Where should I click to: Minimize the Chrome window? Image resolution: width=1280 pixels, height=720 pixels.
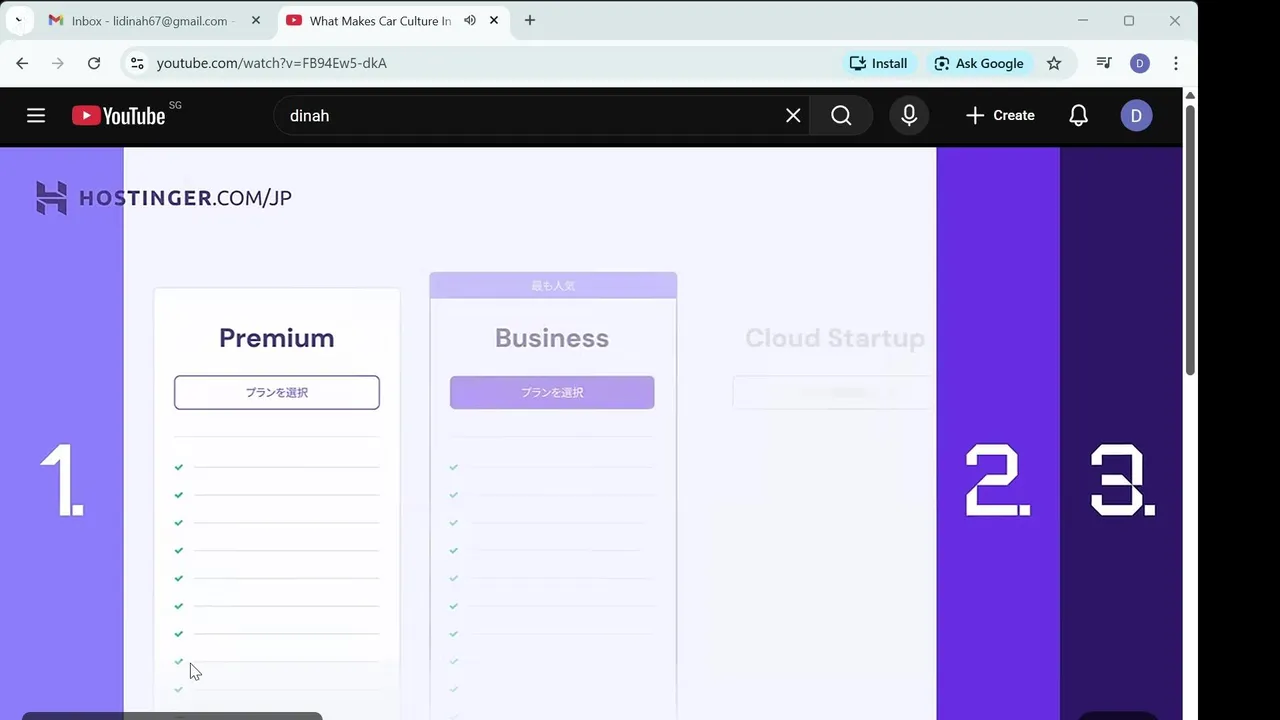coord(1083,21)
